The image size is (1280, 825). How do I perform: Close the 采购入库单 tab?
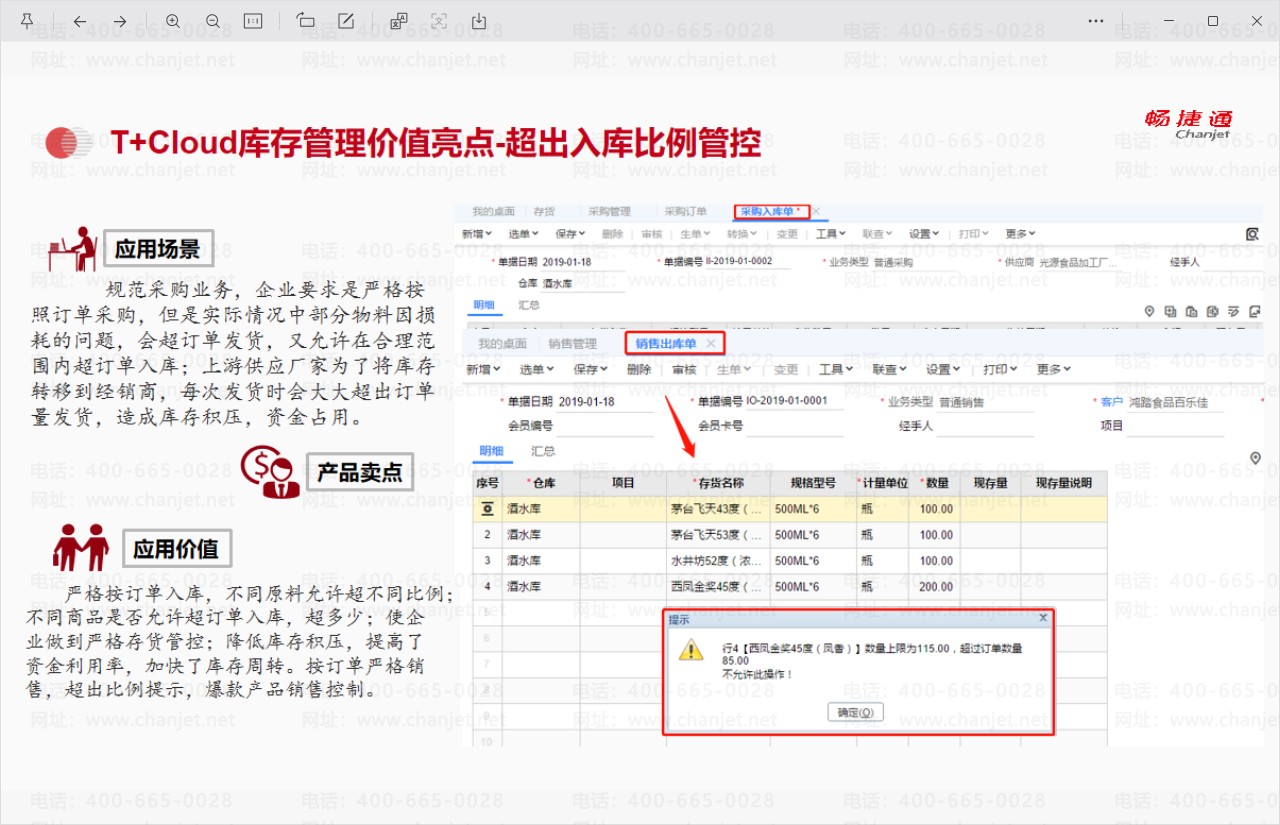coord(816,212)
